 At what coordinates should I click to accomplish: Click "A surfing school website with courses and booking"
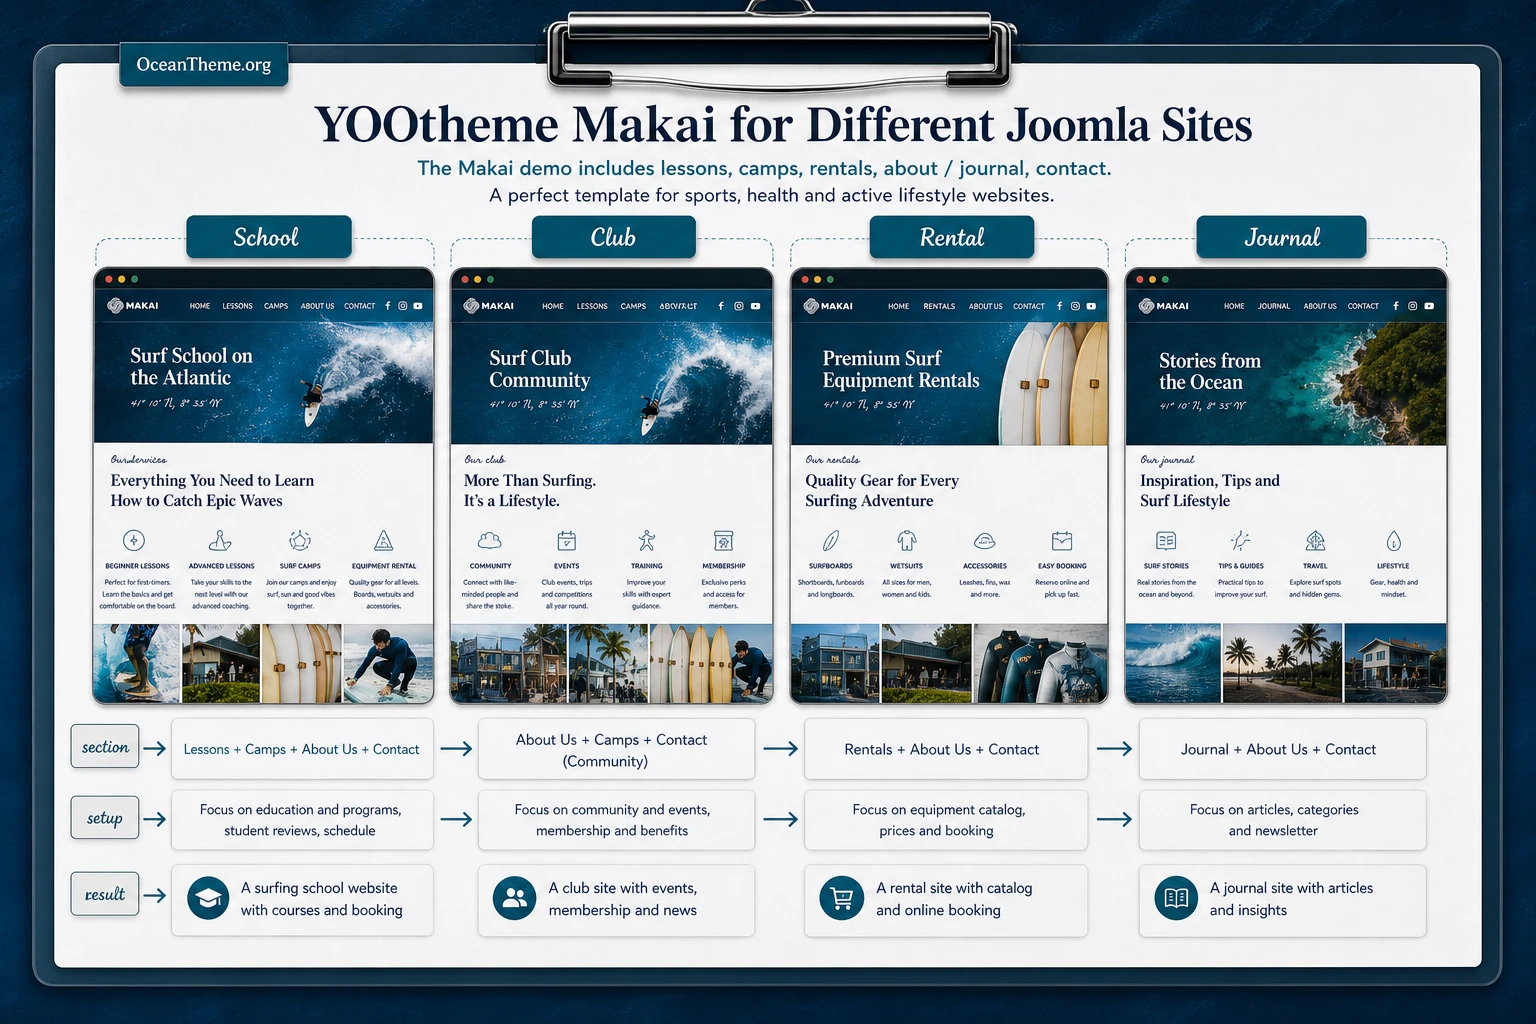coord(321,899)
